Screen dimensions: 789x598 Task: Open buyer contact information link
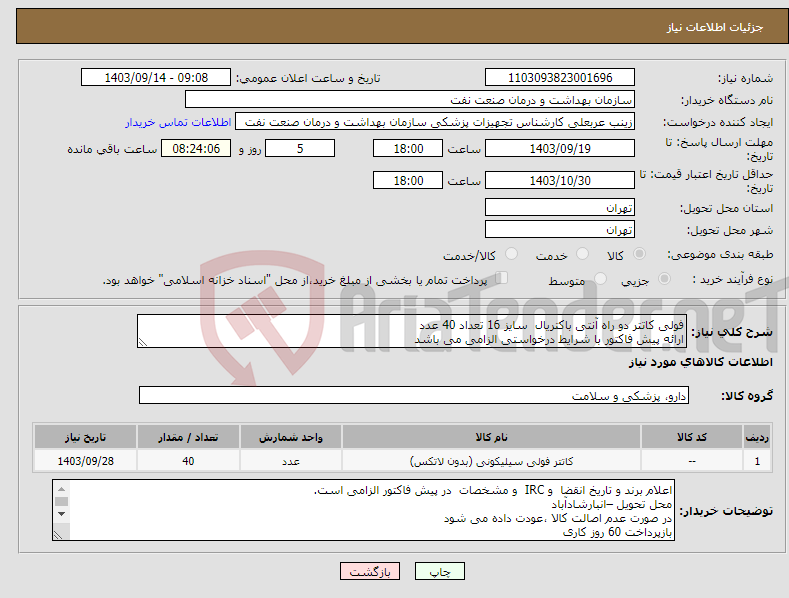pyautogui.click(x=178, y=122)
